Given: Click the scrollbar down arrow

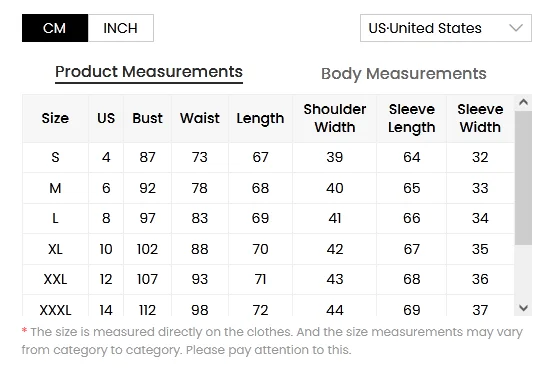Looking at the screenshot, I should [523, 308].
